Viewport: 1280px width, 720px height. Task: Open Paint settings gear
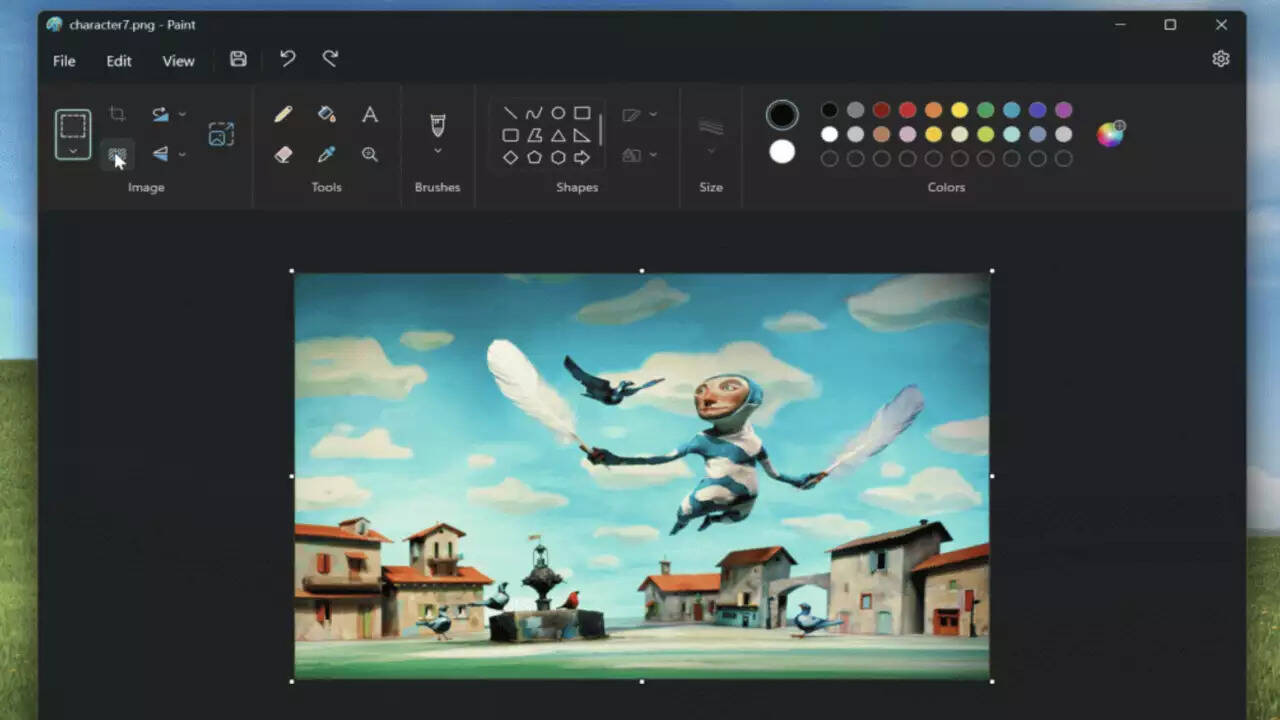[x=1220, y=59]
